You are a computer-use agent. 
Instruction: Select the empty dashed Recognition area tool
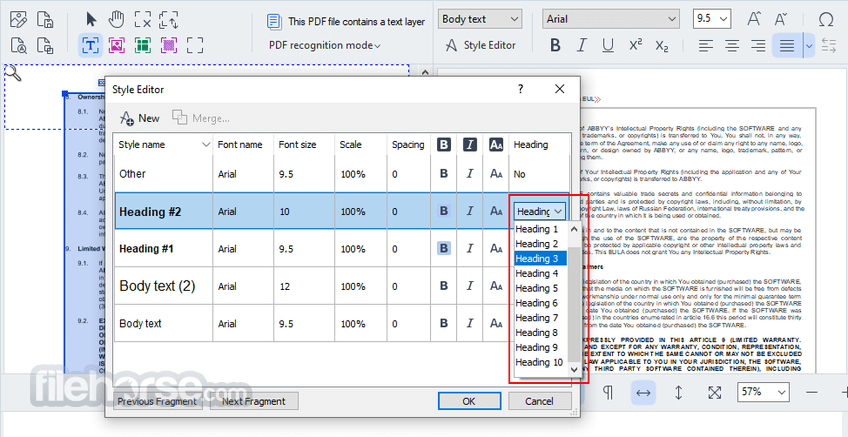(195, 45)
